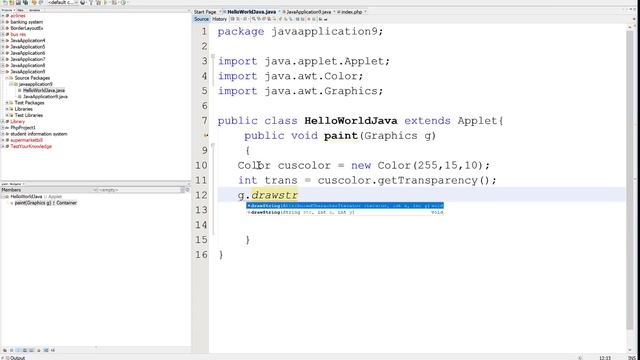
Task: Select HelloWorldJava class node in Navigator
Action: 26,196
